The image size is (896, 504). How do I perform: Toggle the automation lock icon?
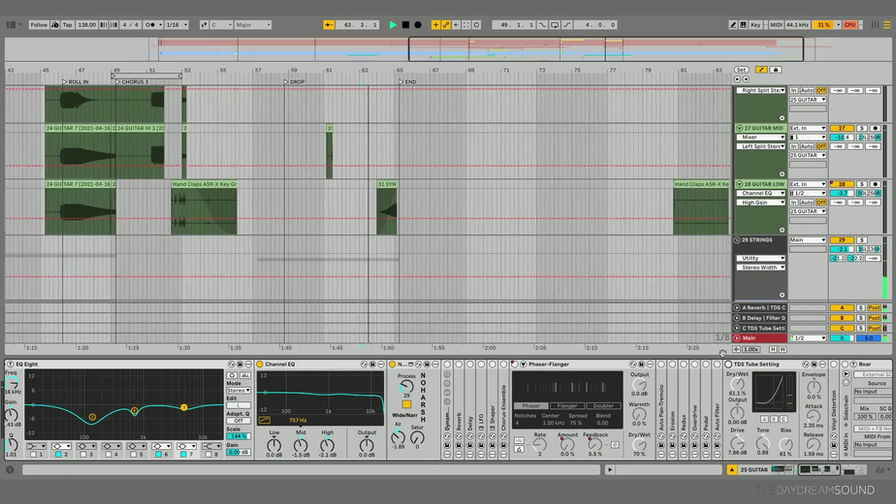775,70
